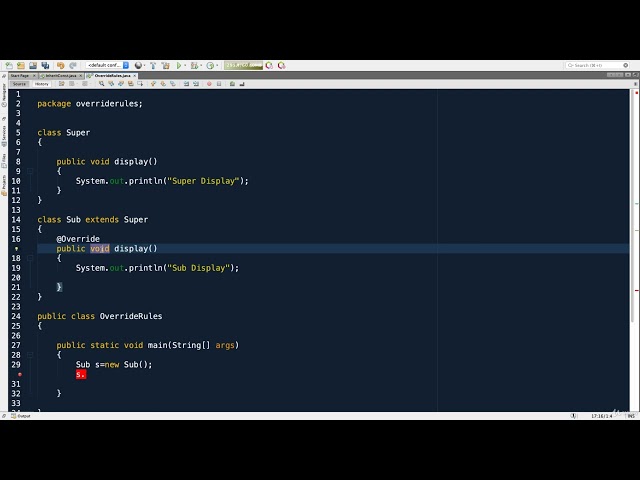Click the New File toolbar icon
The height and width of the screenshot is (480, 640).
[x=9, y=65]
